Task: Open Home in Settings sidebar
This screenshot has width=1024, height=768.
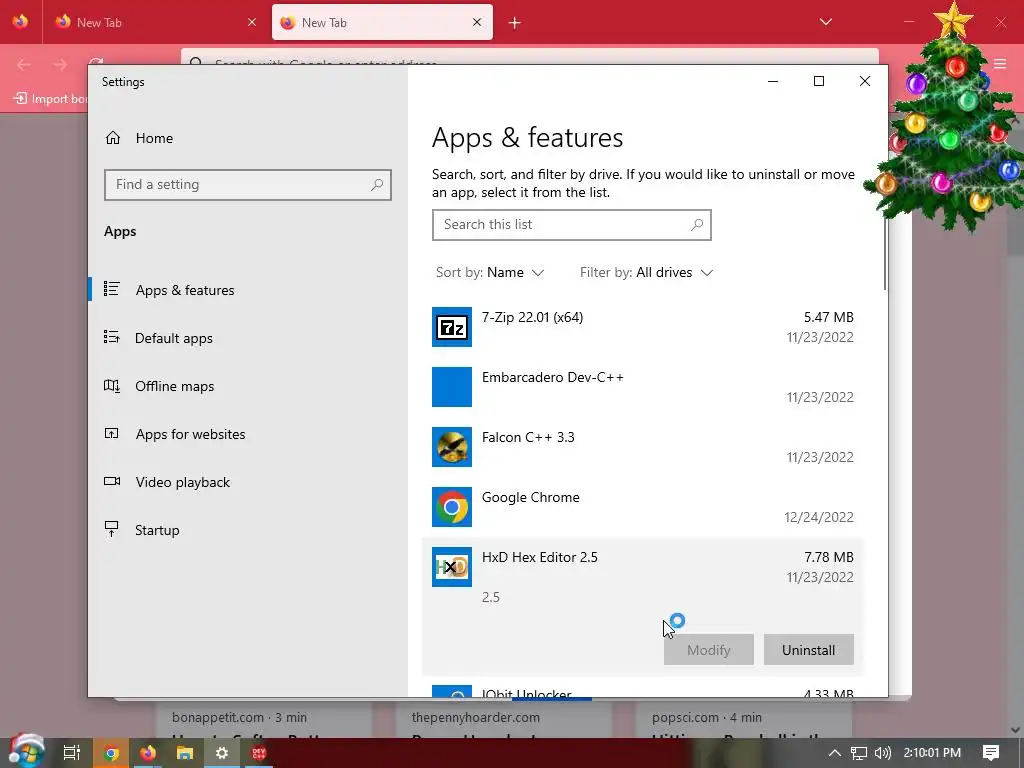Action: (154, 138)
